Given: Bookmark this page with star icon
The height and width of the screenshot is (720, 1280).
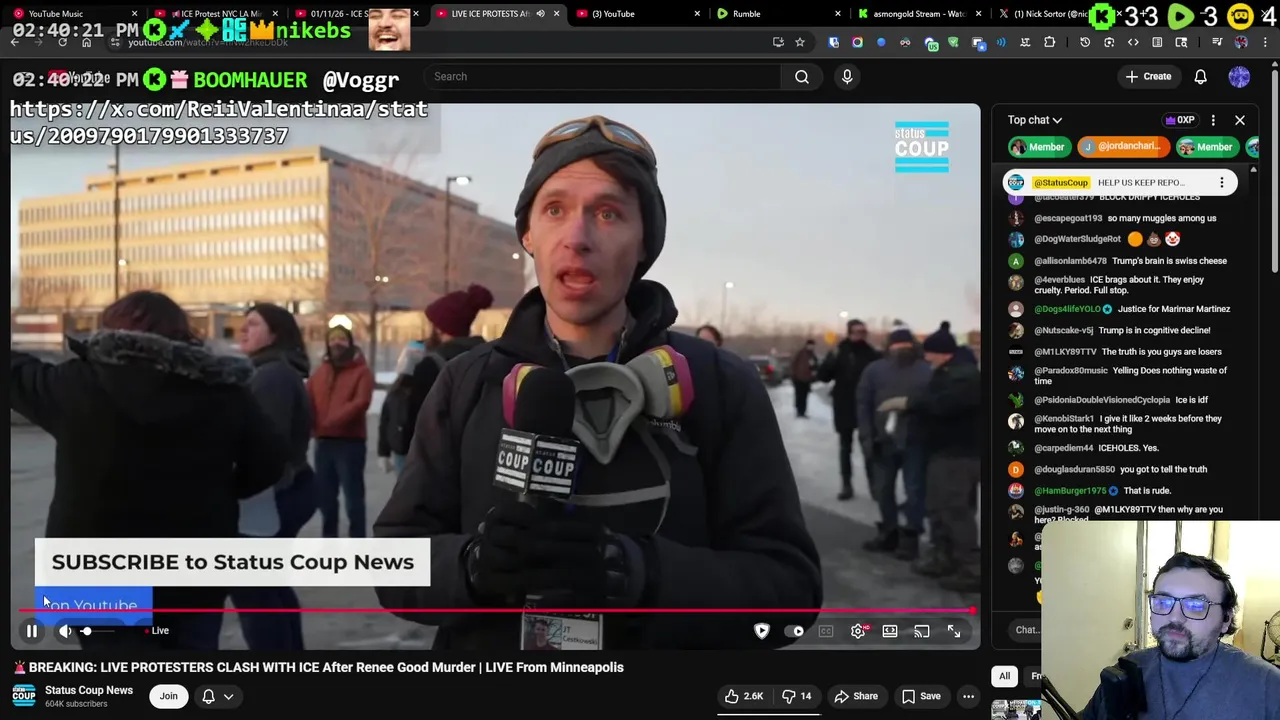Looking at the screenshot, I should pyautogui.click(x=800, y=42).
